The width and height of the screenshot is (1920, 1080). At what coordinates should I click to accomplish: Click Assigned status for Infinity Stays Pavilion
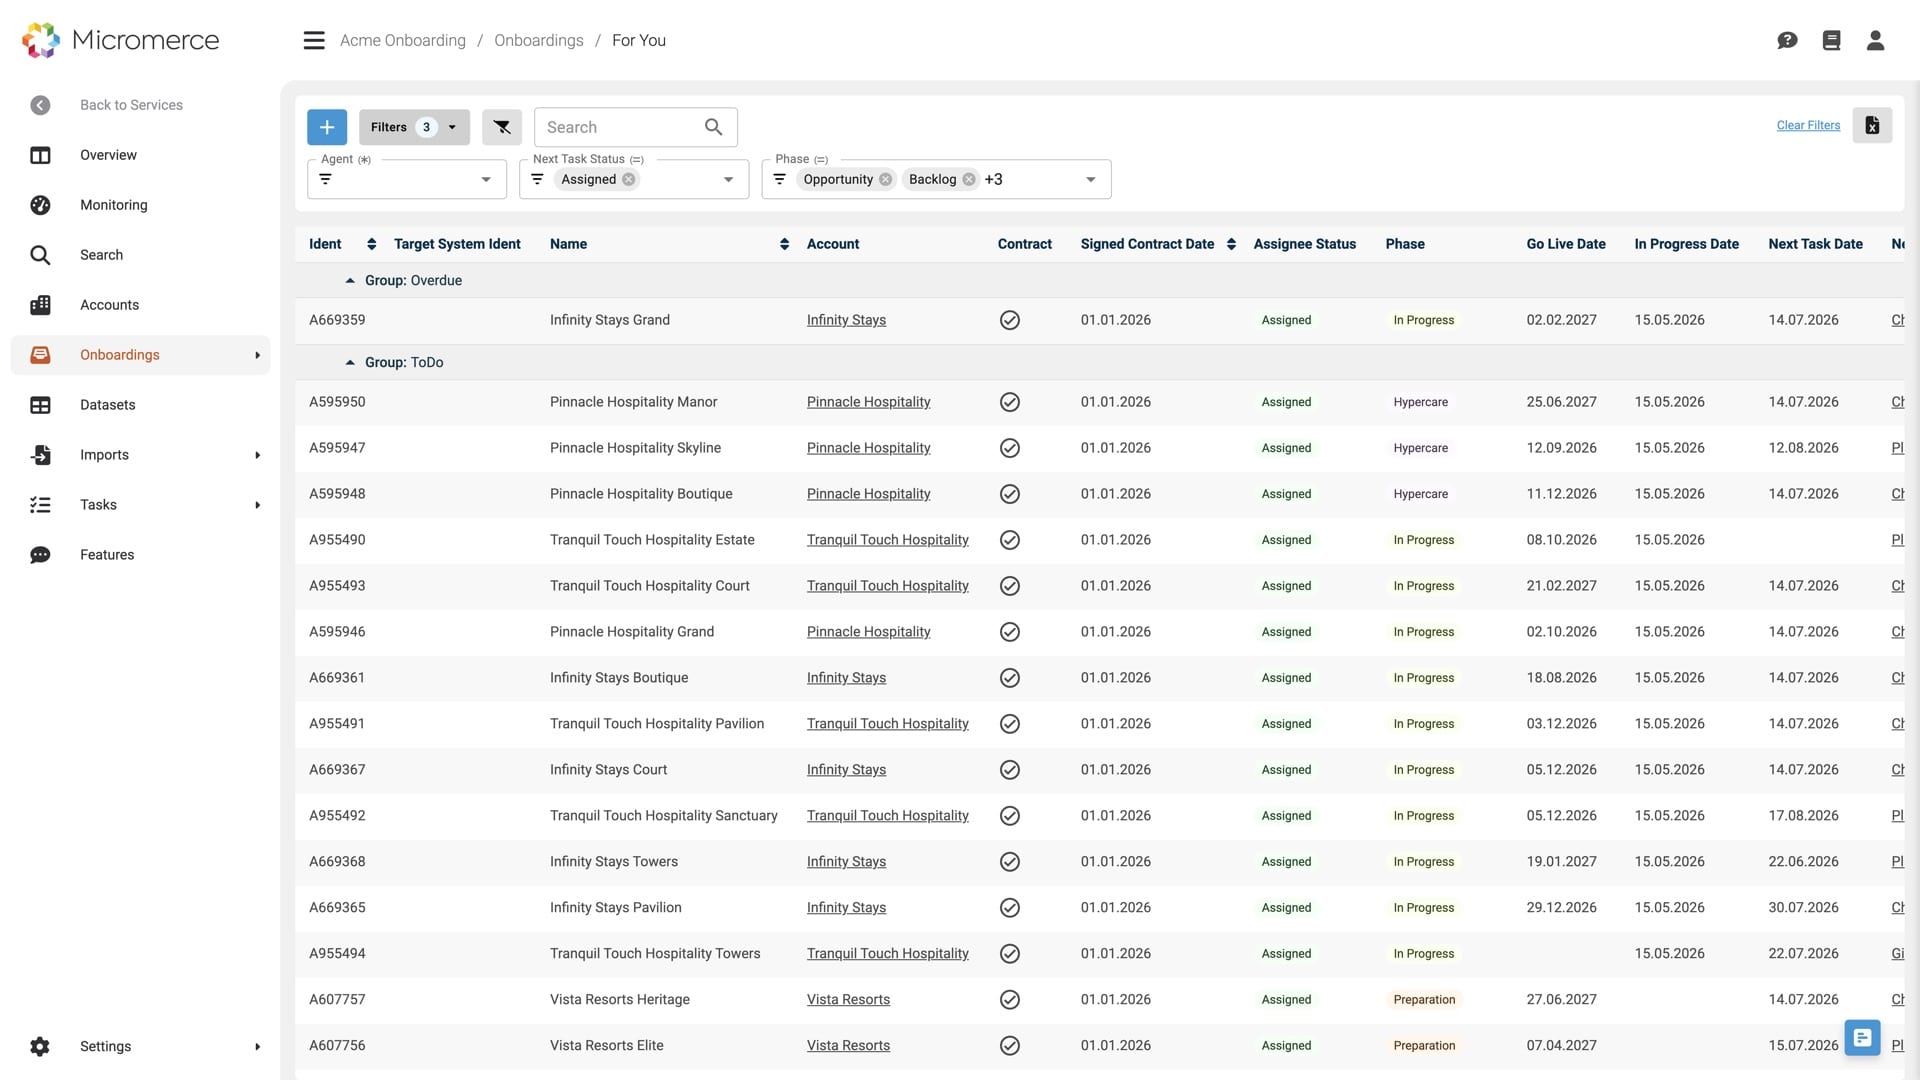point(1286,908)
